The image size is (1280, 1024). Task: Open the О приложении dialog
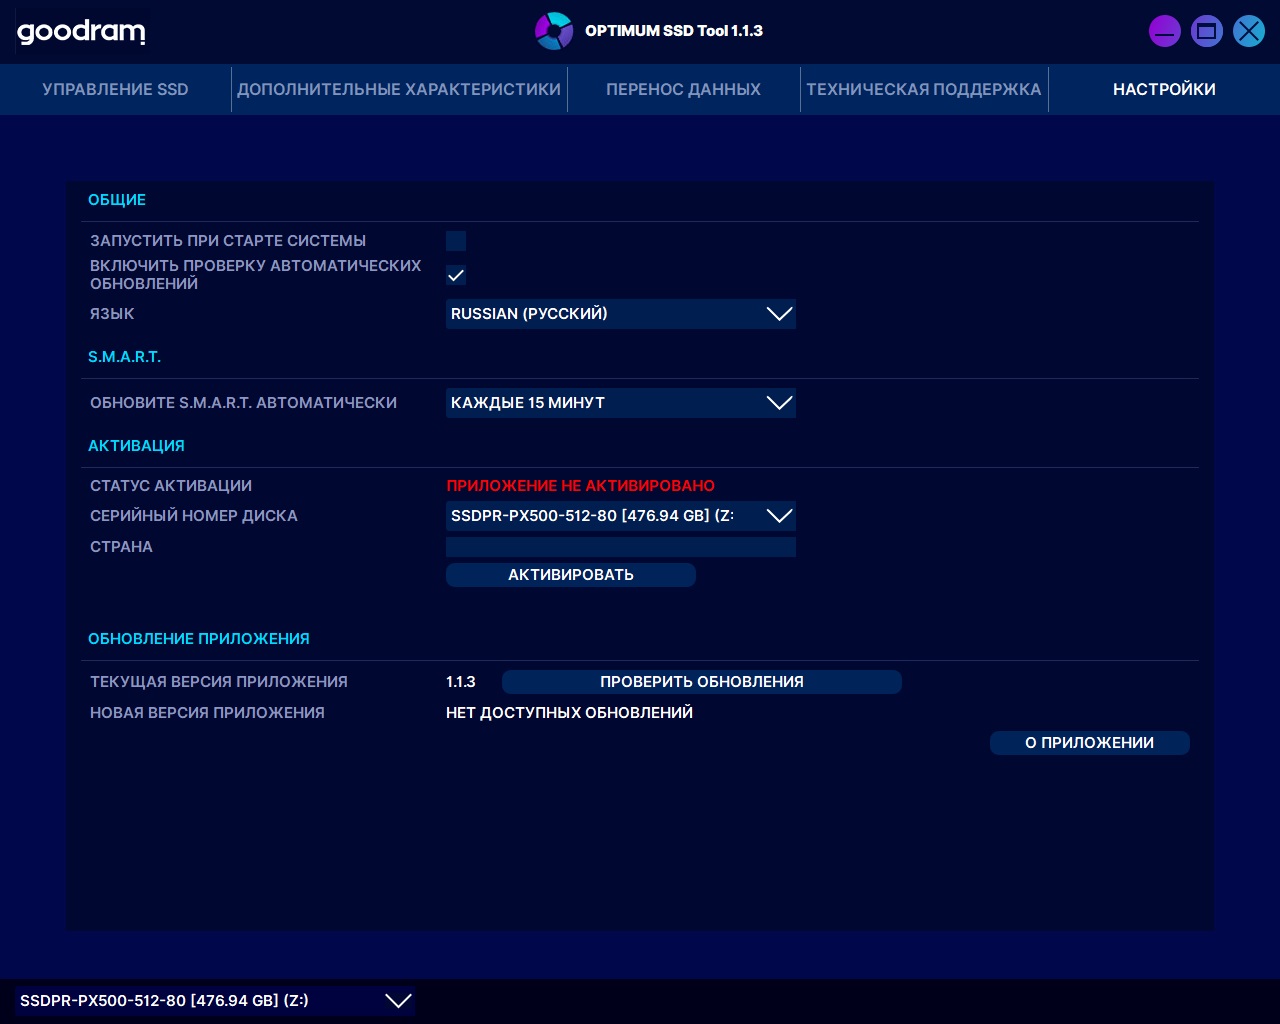(x=1090, y=743)
